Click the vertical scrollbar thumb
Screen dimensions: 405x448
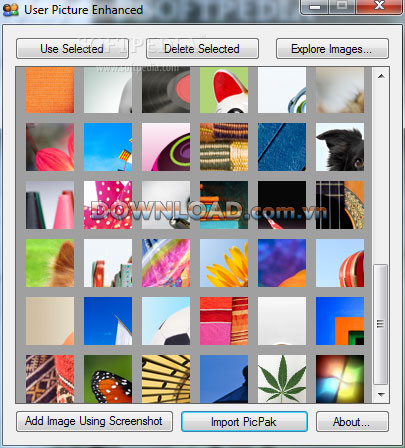381,324
